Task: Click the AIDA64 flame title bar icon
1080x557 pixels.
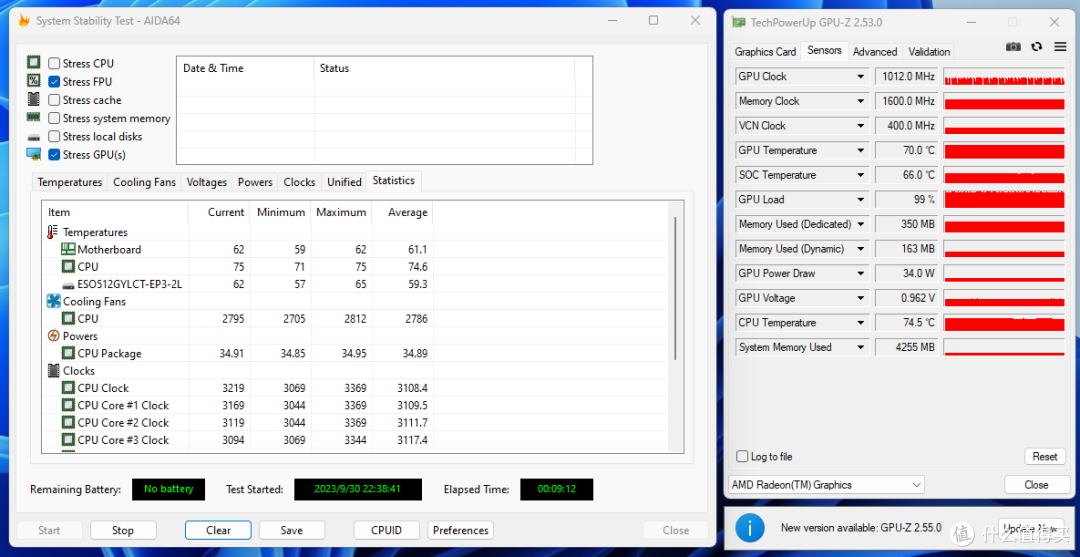Action: pos(23,21)
